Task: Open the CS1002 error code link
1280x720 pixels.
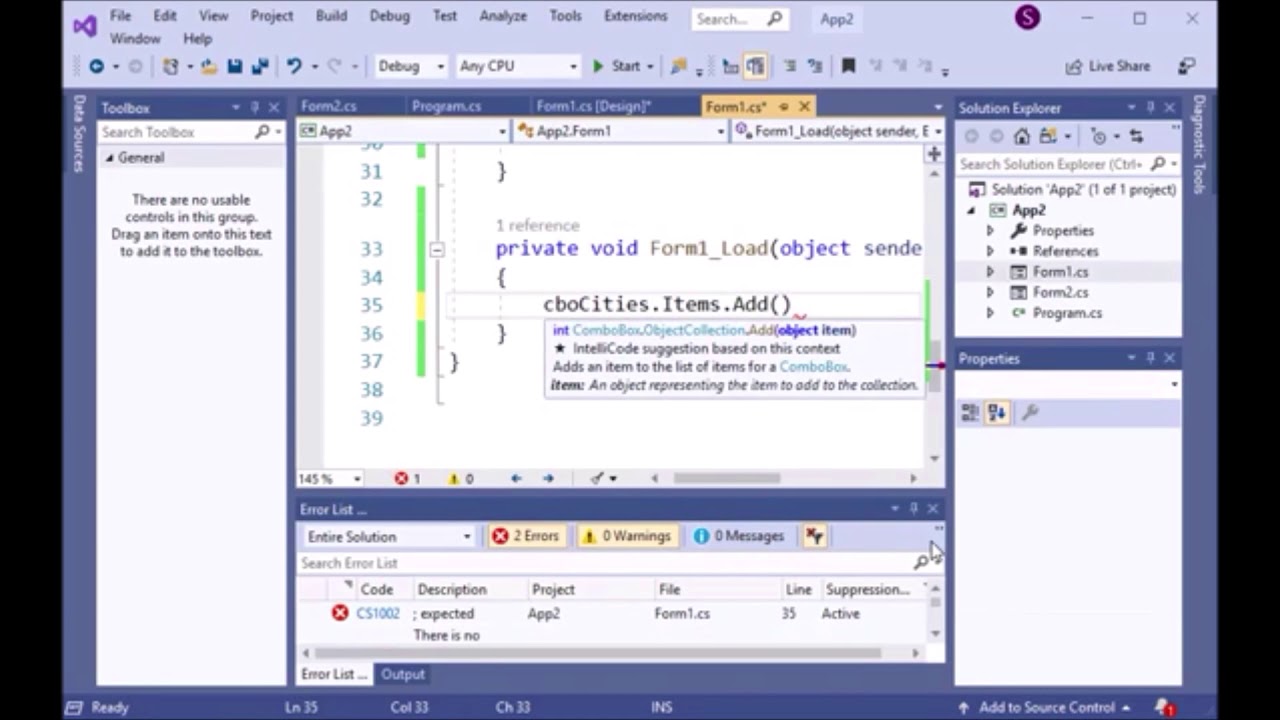Action: point(378,613)
